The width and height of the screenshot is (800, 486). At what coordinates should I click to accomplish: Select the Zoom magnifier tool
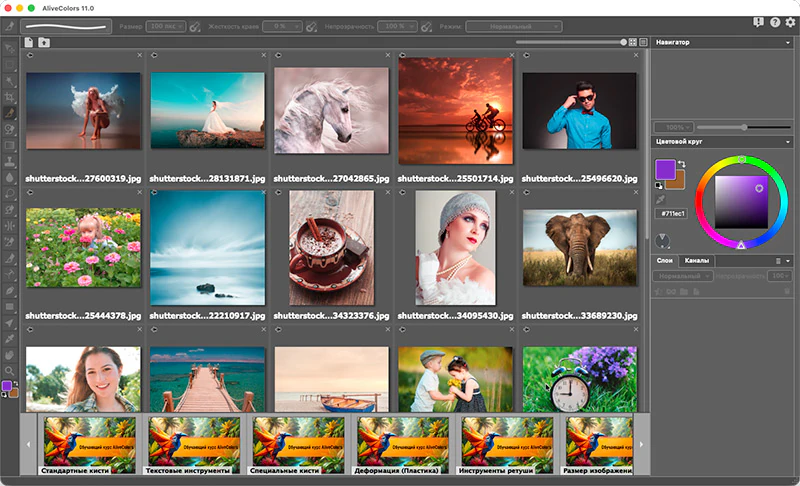click(9, 371)
